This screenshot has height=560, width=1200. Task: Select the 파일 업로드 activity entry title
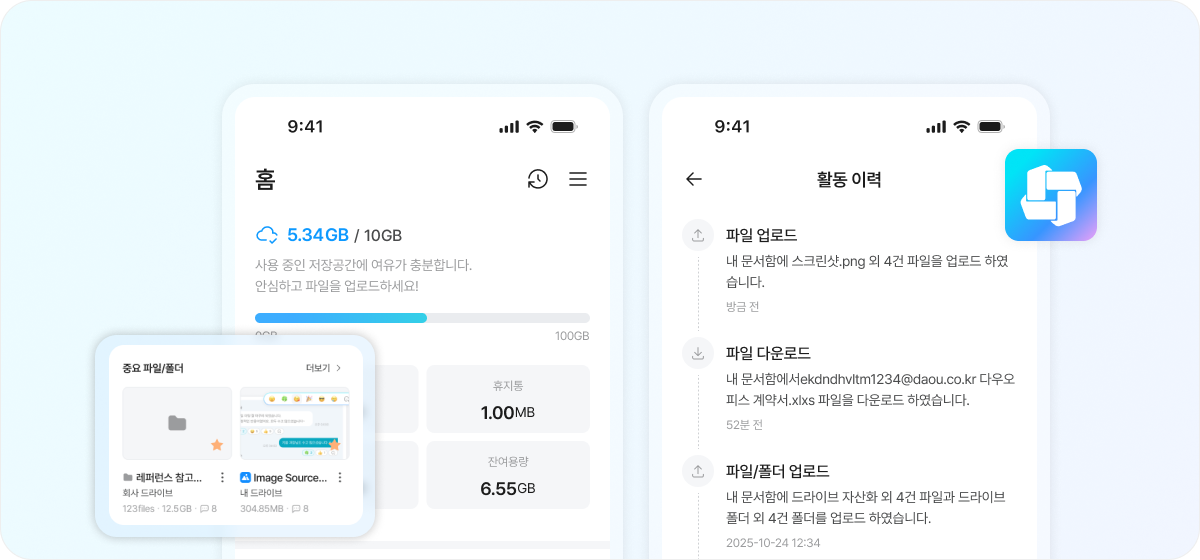point(761,235)
